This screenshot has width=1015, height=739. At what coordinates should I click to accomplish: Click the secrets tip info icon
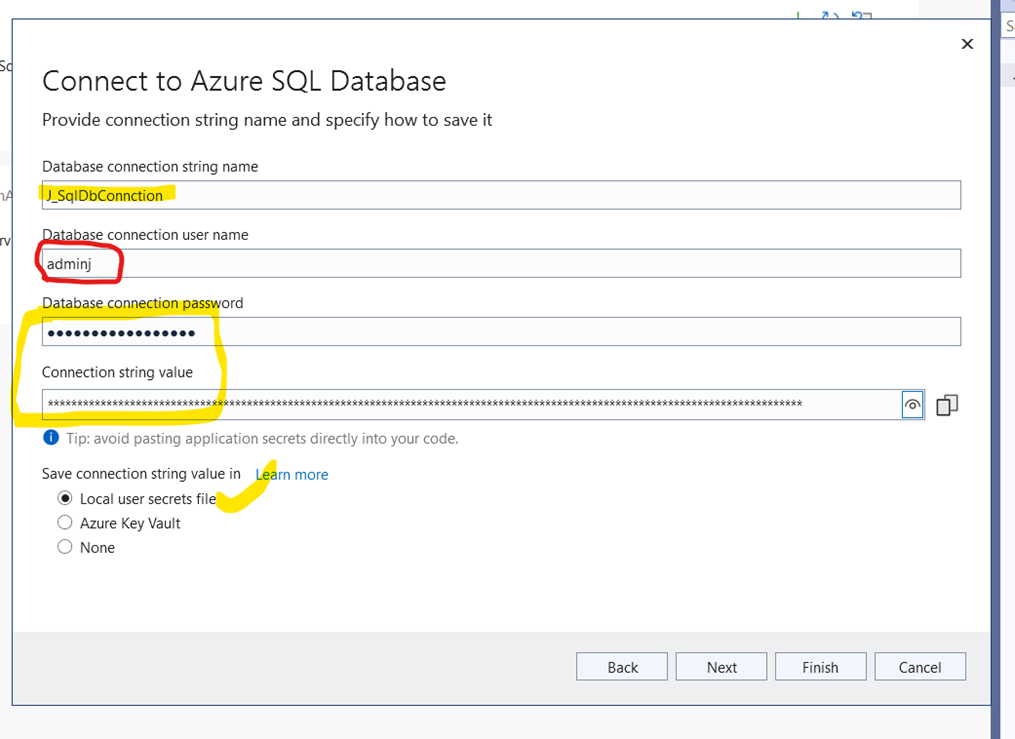(x=50, y=438)
